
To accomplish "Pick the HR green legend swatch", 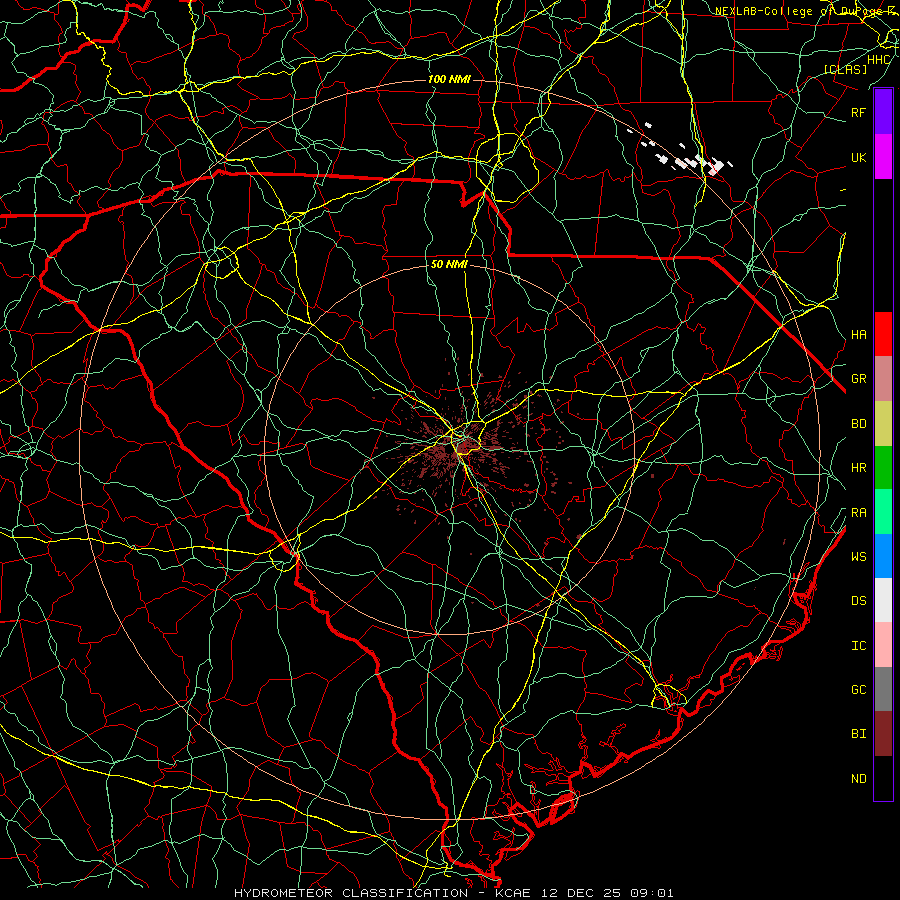I will pos(883,467).
